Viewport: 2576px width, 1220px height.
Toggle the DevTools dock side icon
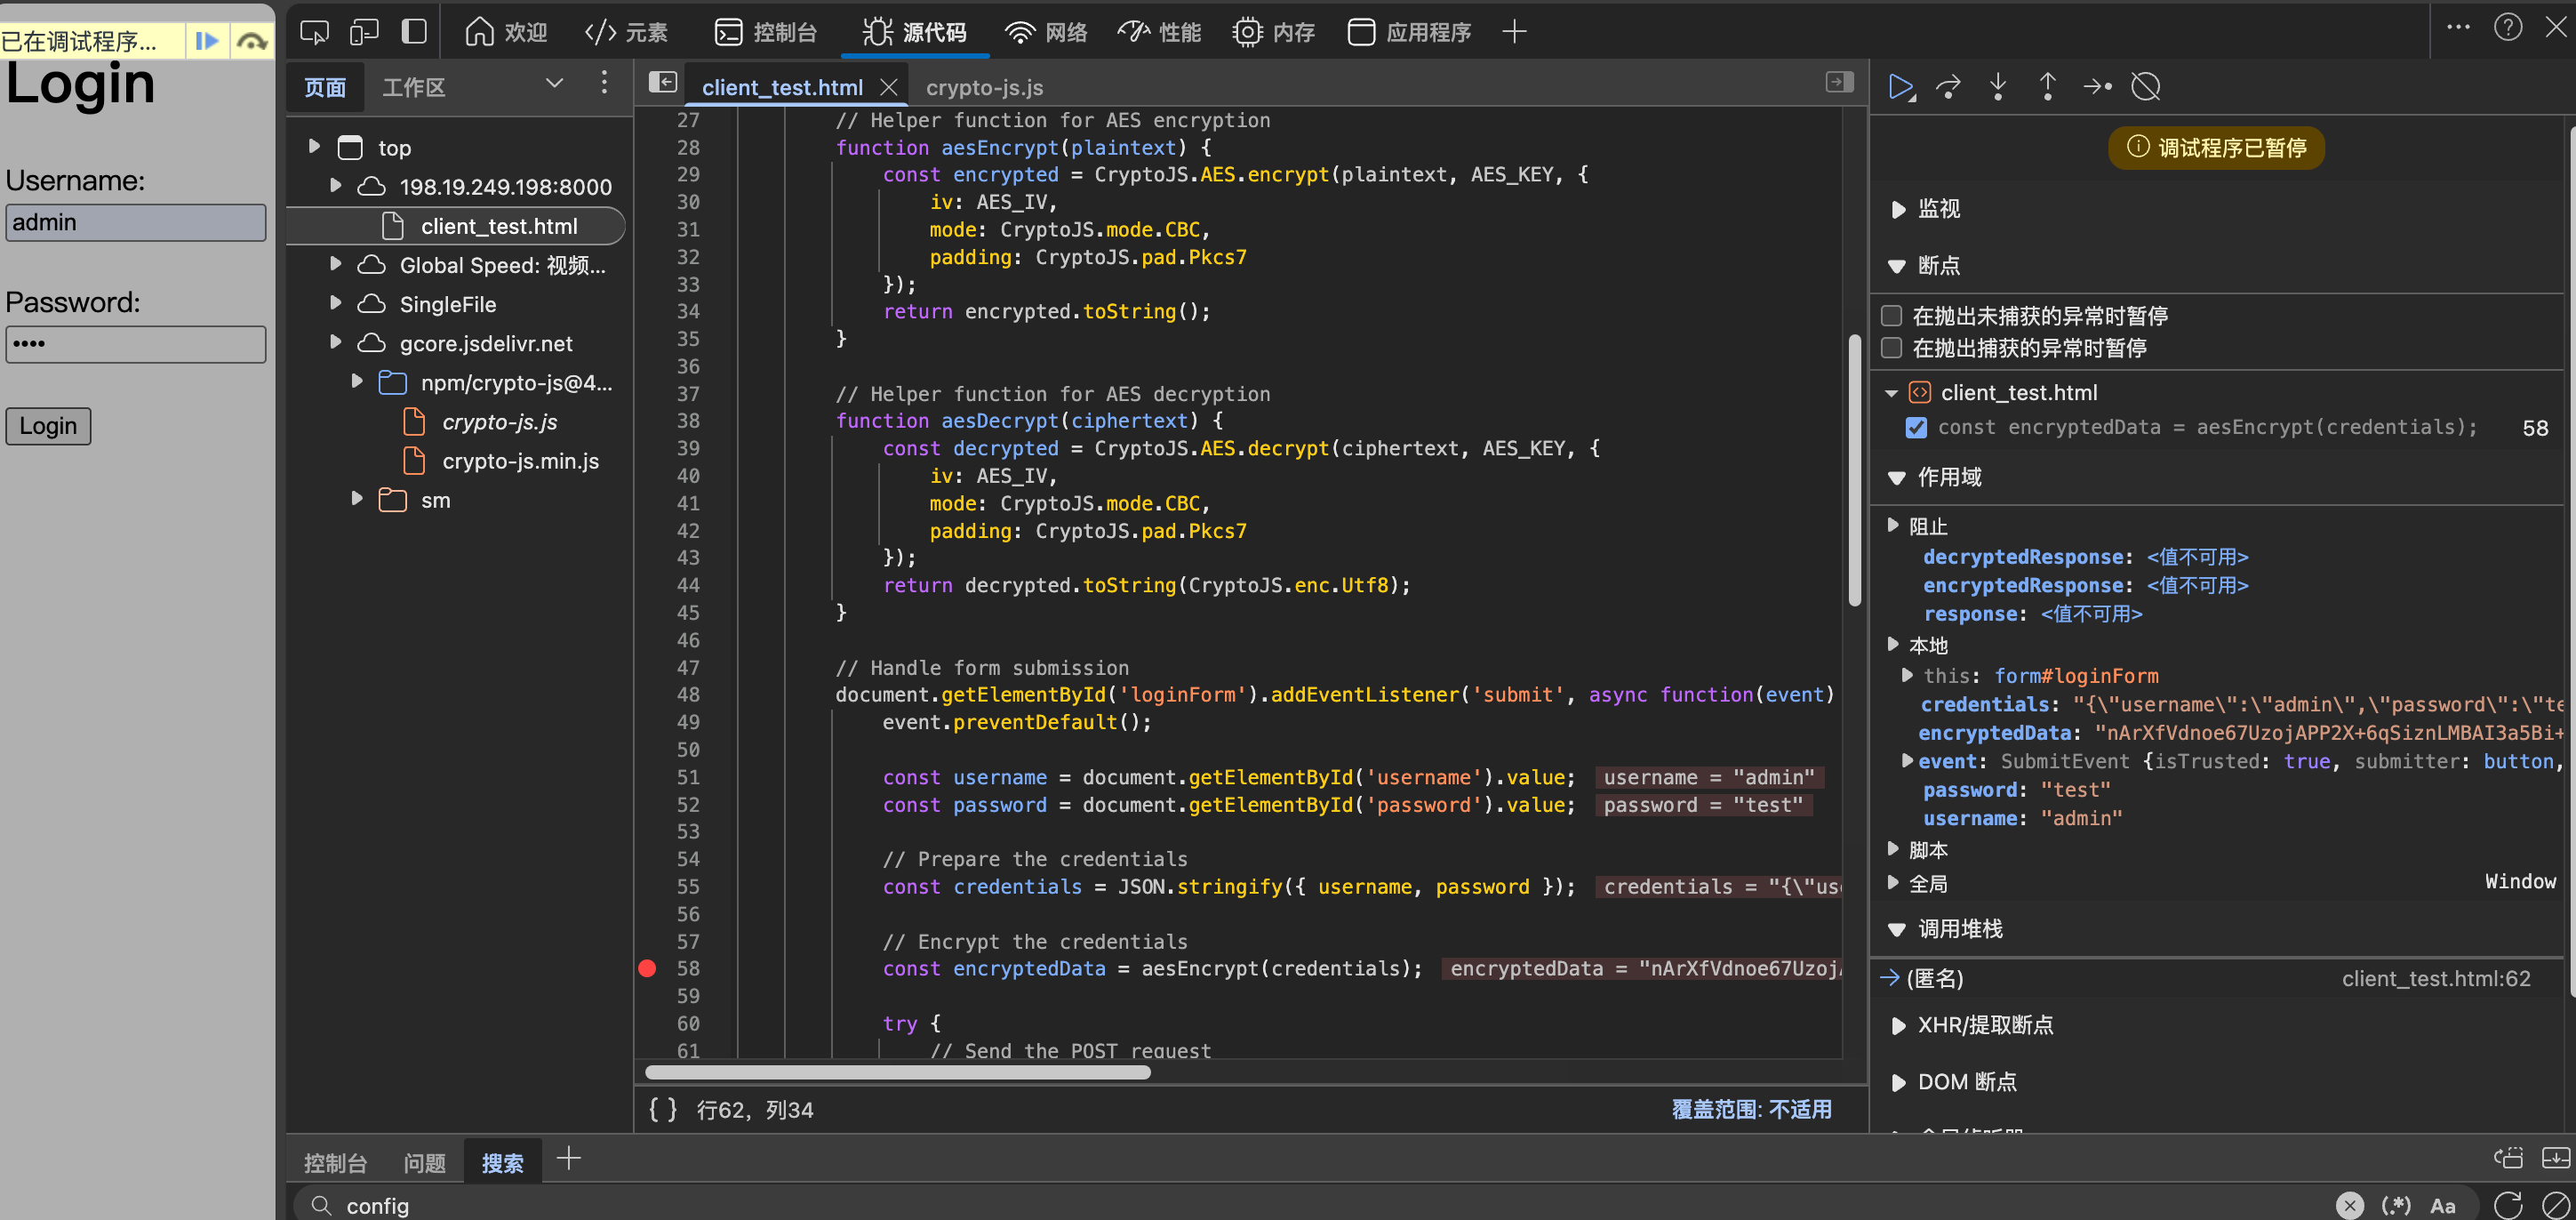(414, 32)
